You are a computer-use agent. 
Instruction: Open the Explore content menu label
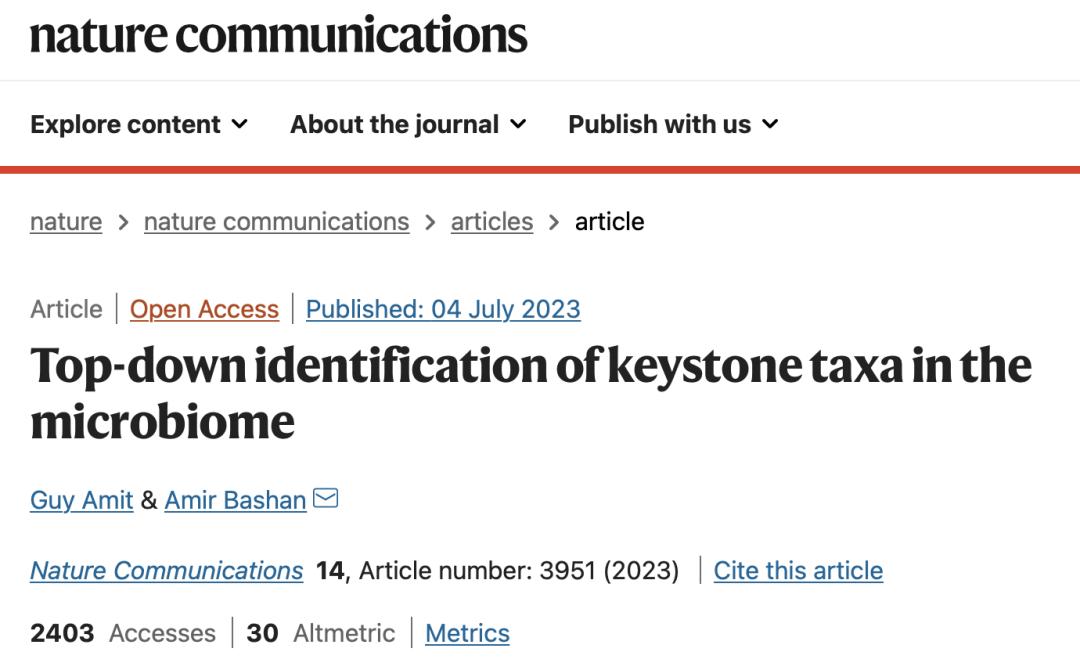pos(125,124)
